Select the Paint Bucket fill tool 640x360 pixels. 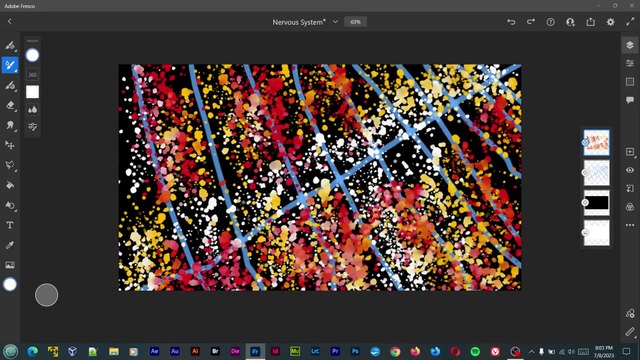tap(10, 185)
